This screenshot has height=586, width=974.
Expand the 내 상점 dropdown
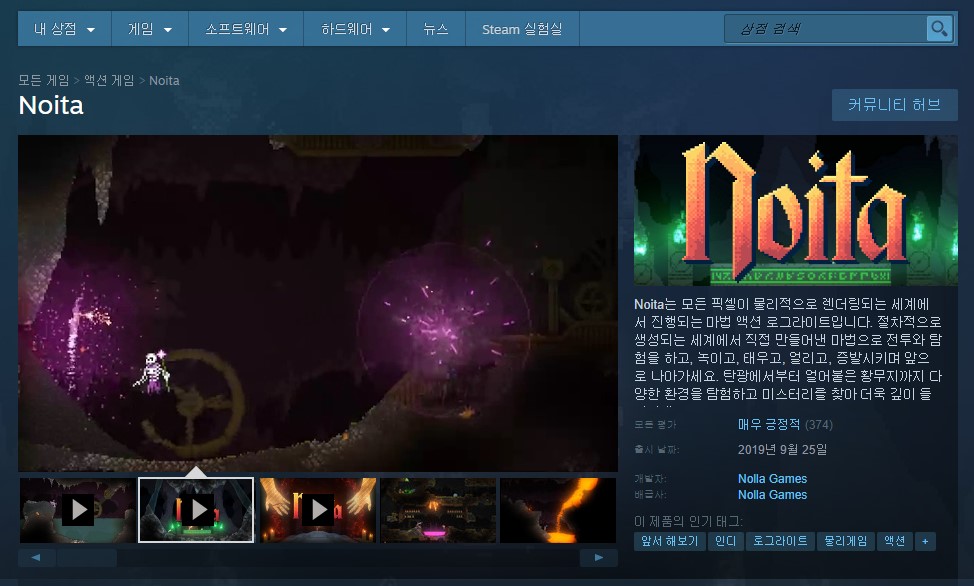(64, 30)
